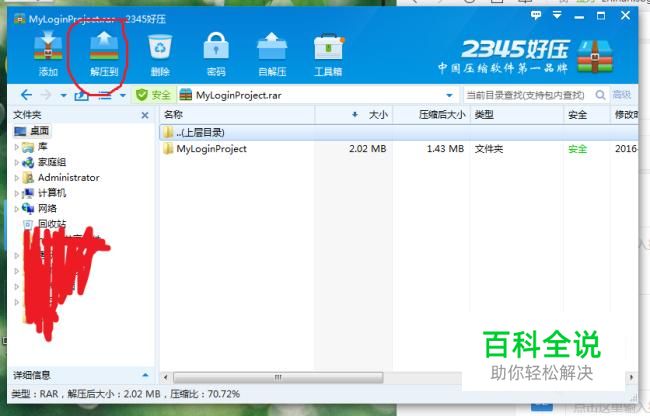Open the 密码 (Password) lock tool
Viewport: 650px width, 416px height.
tap(216, 54)
